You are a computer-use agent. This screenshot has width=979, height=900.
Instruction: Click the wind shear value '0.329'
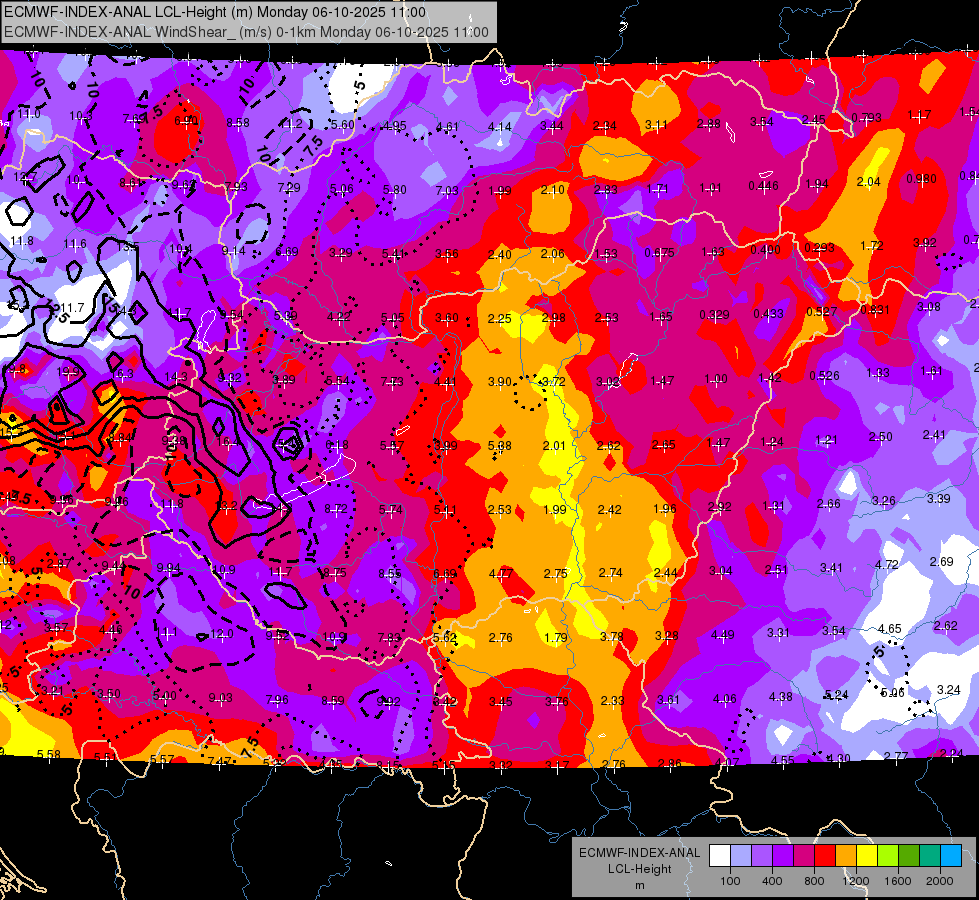click(x=714, y=314)
